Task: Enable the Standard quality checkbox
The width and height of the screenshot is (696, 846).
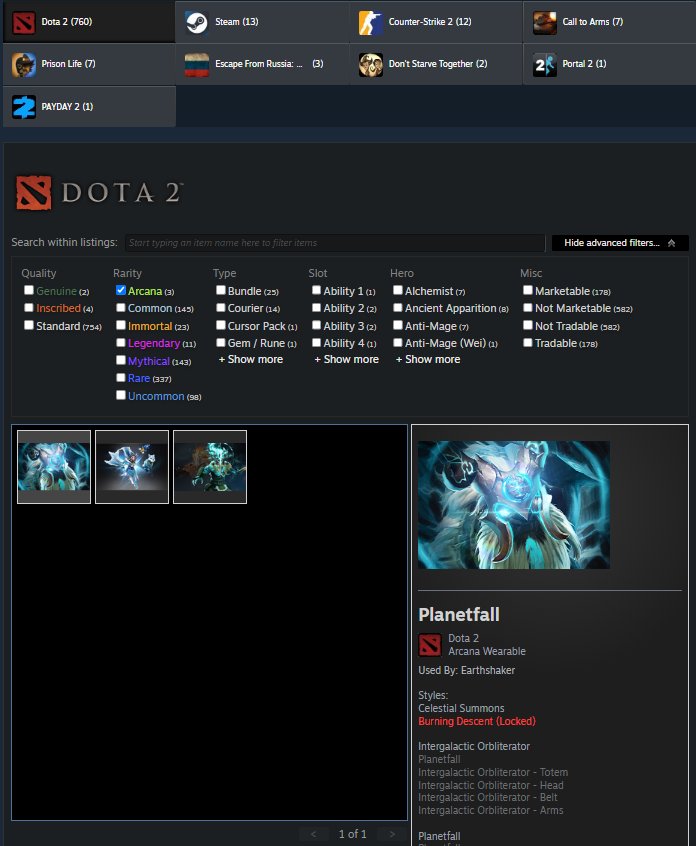Action: [x=29, y=325]
